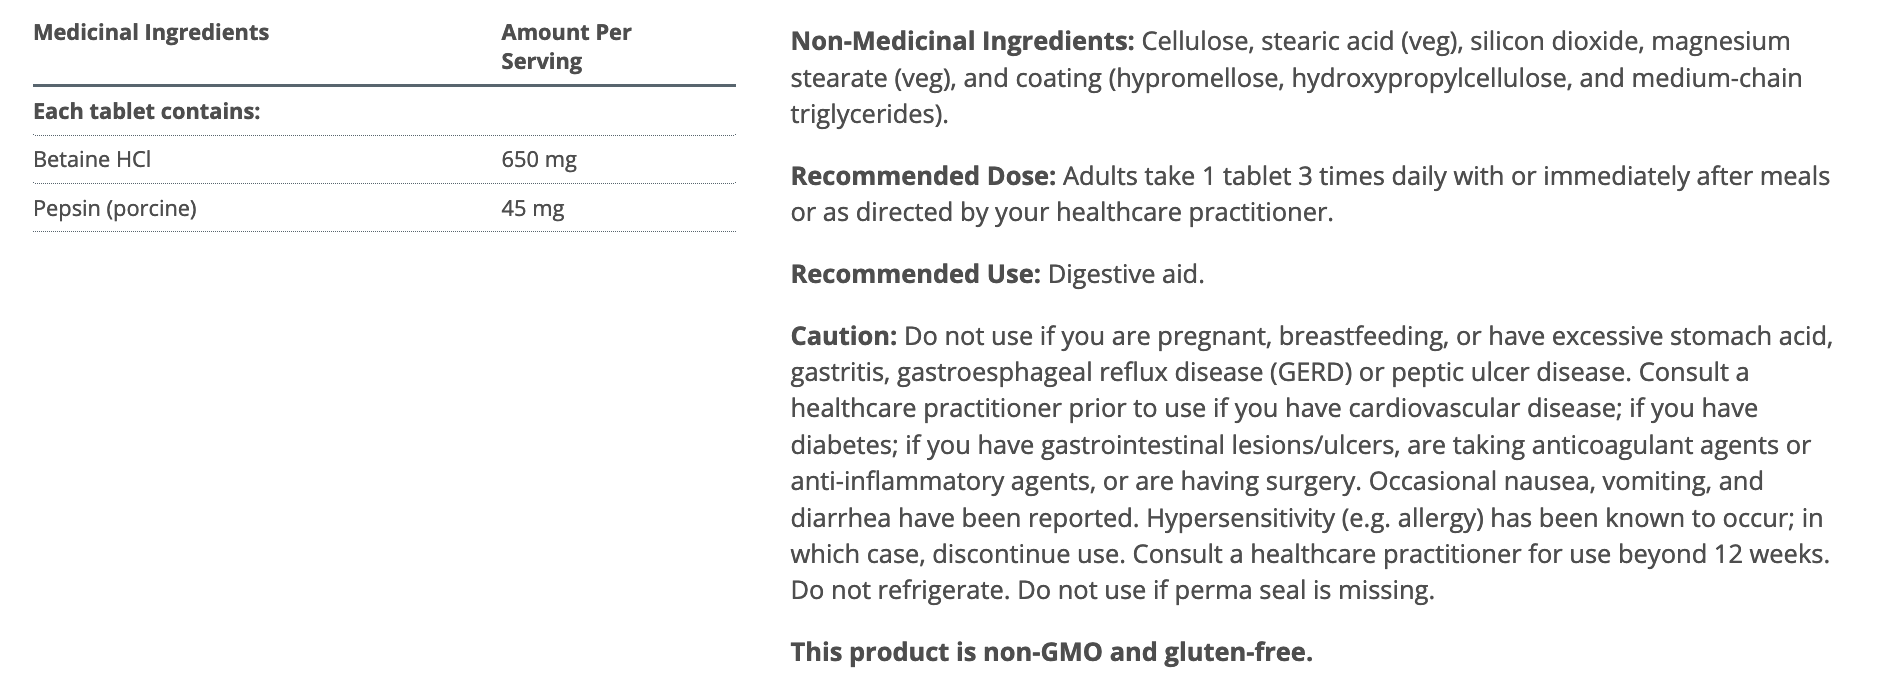Click the 'triglycerides).' text ending the ingredients
The image size is (1904, 696).
[869, 114]
